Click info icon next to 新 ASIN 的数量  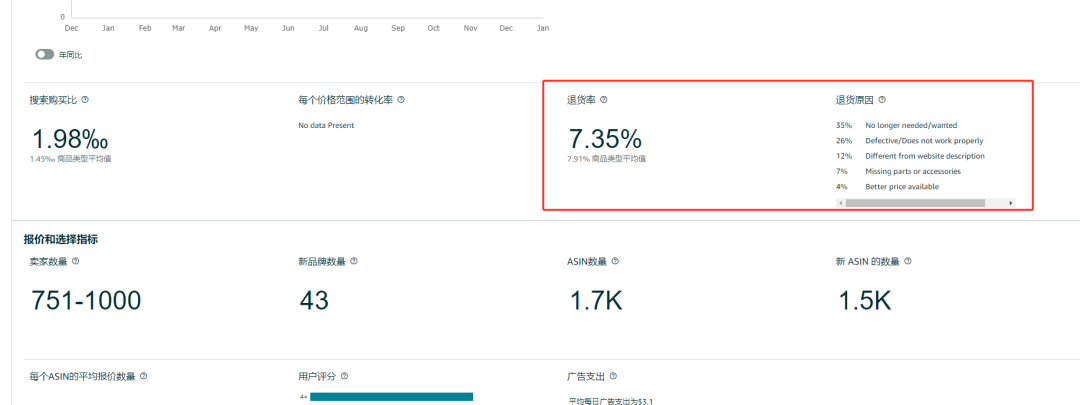(x=907, y=261)
